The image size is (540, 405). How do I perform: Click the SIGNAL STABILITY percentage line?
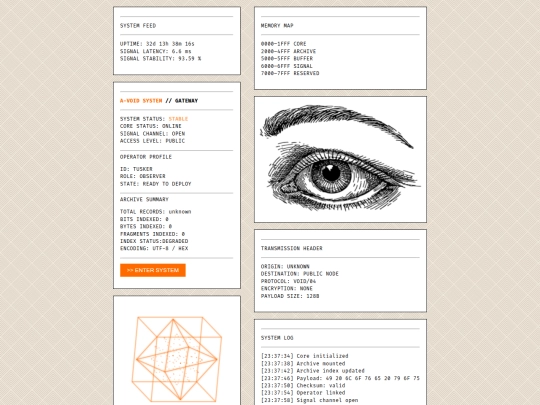click(160, 59)
